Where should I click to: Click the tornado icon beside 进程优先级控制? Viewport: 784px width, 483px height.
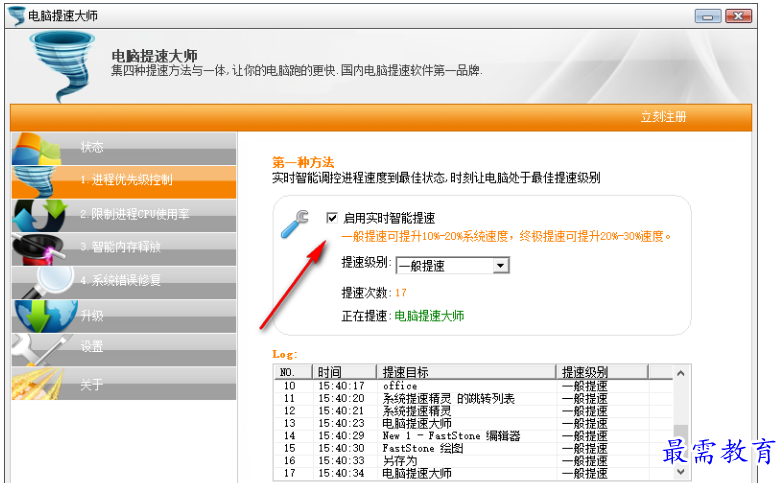tap(35, 182)
